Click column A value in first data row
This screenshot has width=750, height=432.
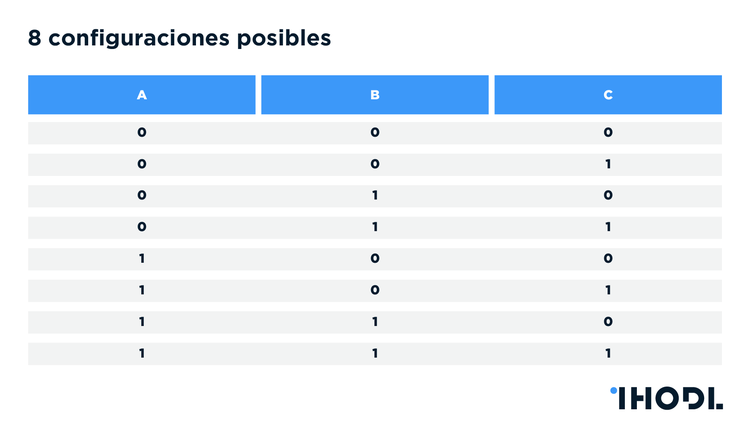coord(142,132)
